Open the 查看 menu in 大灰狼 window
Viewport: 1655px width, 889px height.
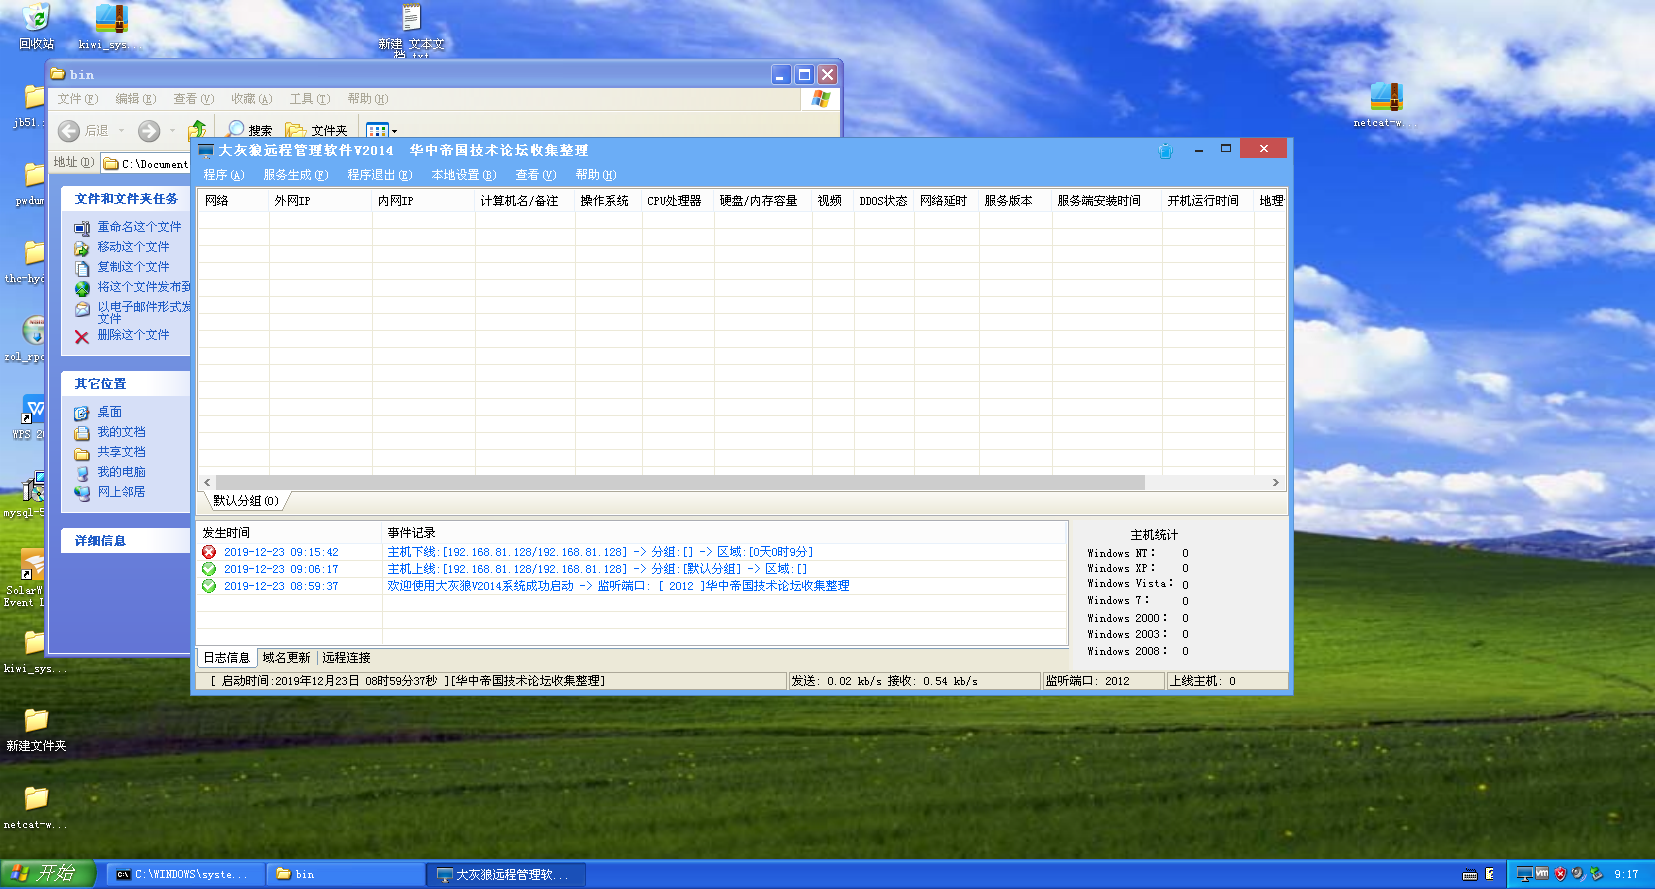[x=536, y=175]
